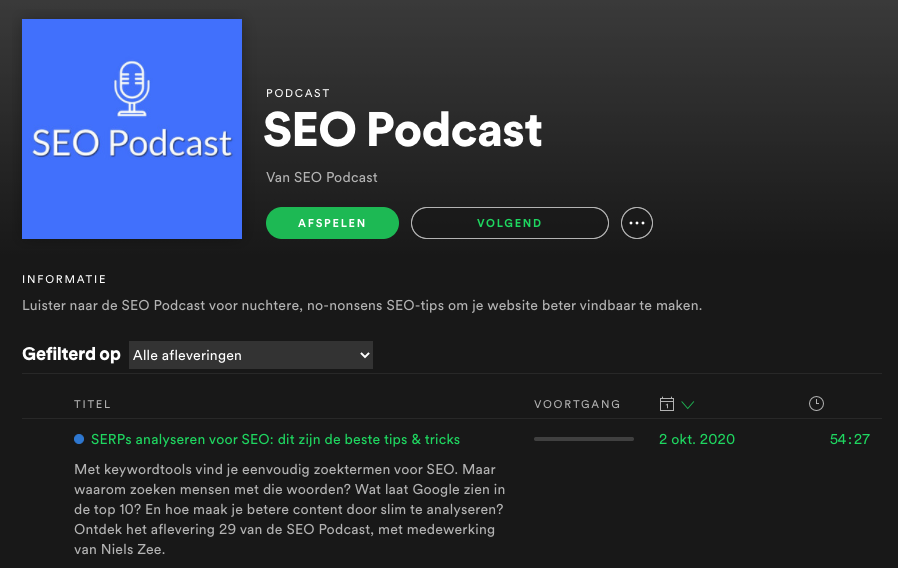Open the three-dot more options menu
The width and height of the screenshot is (898, 568).
click(637, 223)
